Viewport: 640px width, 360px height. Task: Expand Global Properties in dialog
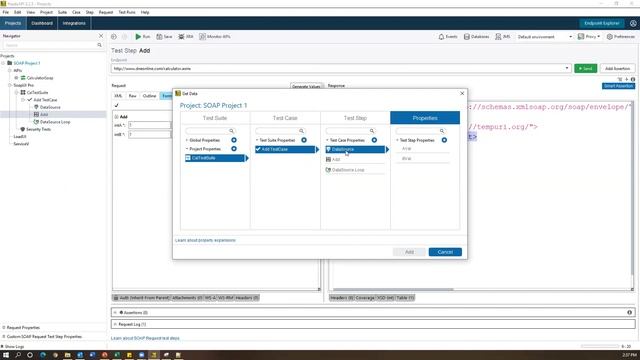pos(187,140)
